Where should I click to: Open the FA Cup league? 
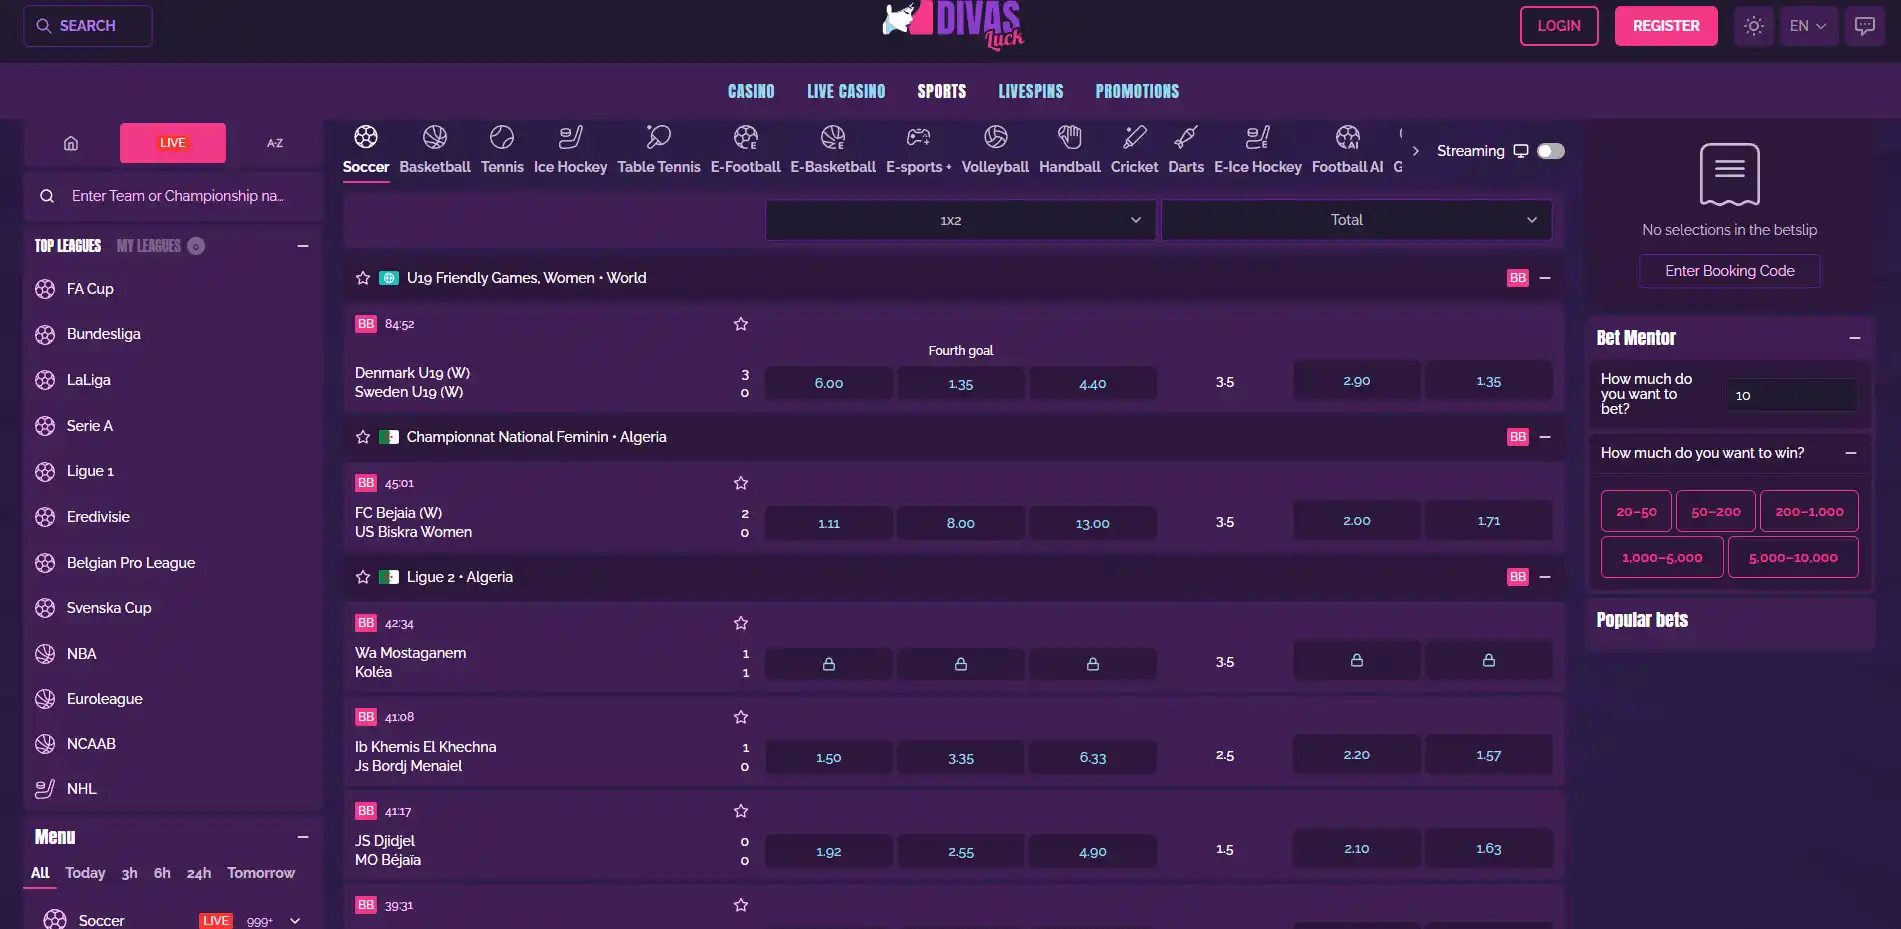[90, 289]
